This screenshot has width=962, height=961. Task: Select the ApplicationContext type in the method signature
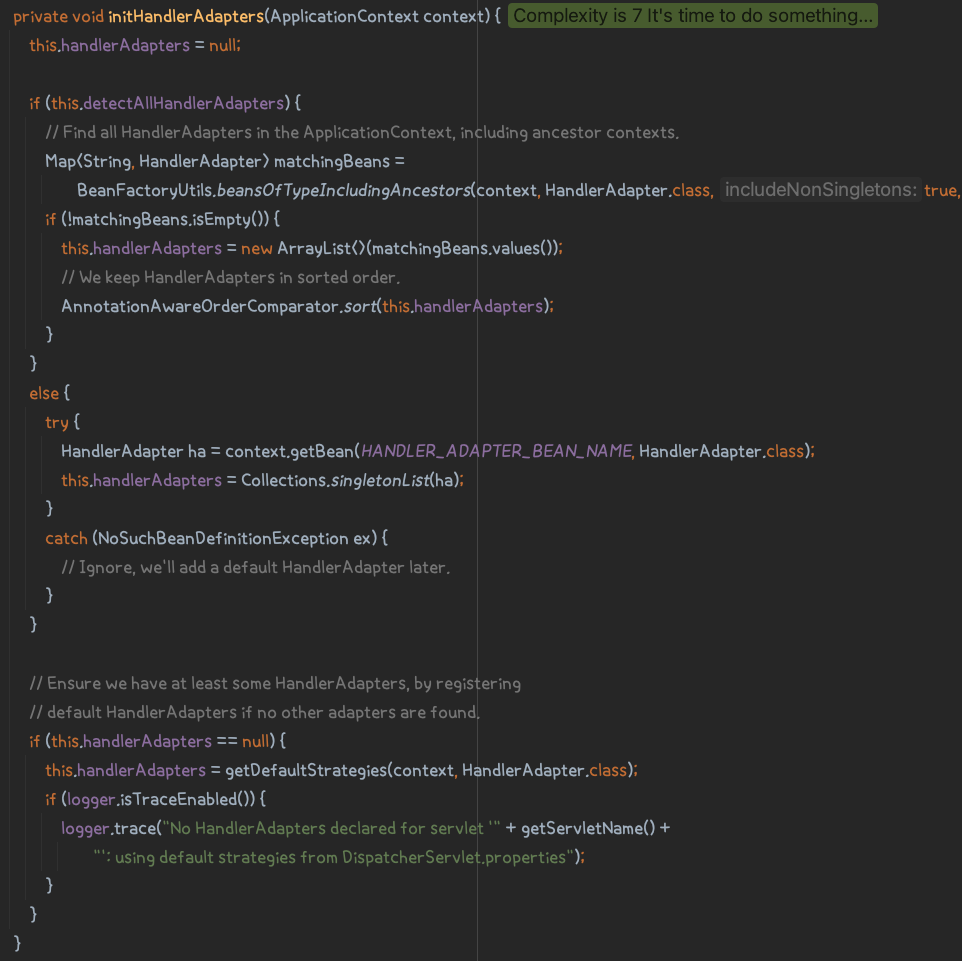tap(344, 16)
